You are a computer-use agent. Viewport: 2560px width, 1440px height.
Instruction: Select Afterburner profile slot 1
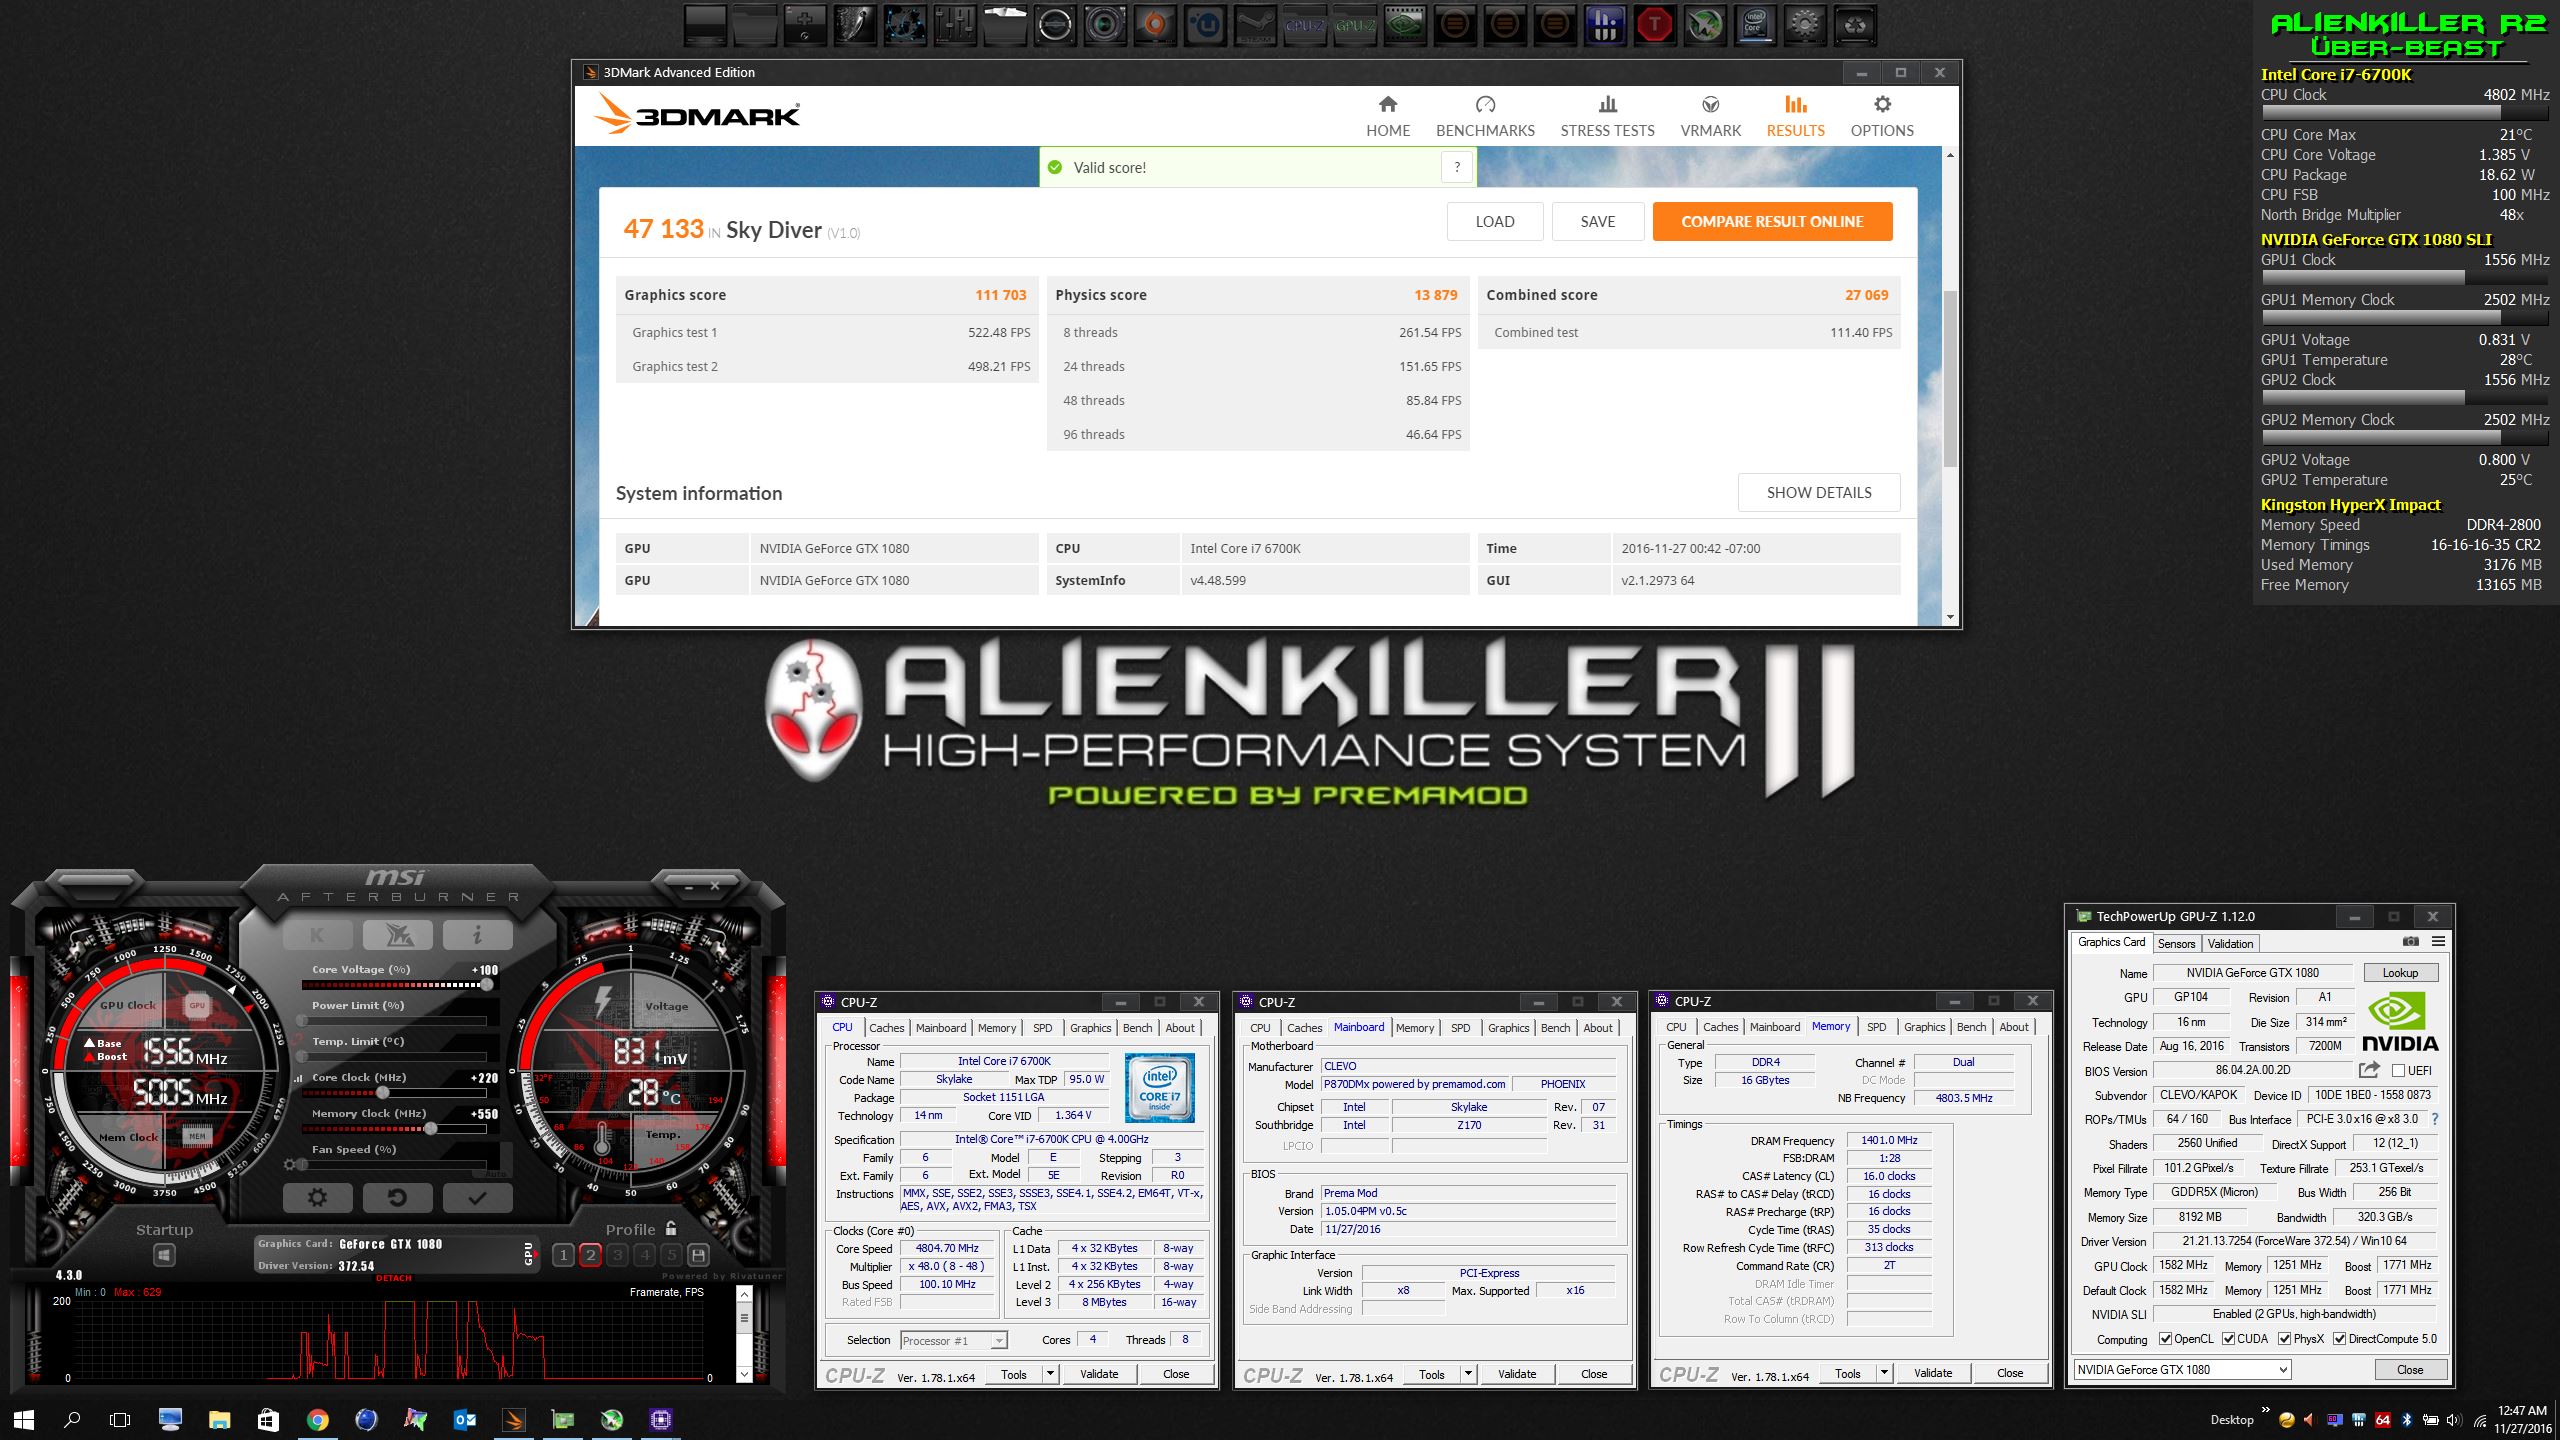[563, 1255]
